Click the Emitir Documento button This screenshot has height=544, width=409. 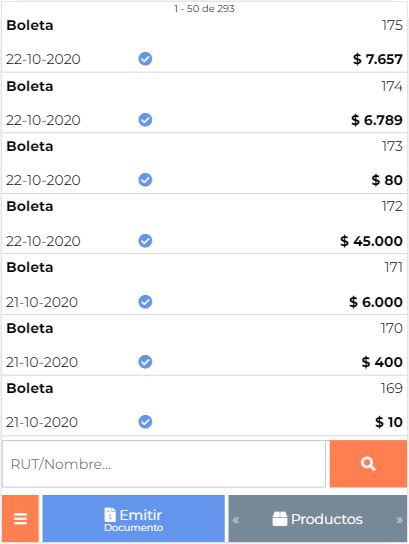(x=134, y=518)
